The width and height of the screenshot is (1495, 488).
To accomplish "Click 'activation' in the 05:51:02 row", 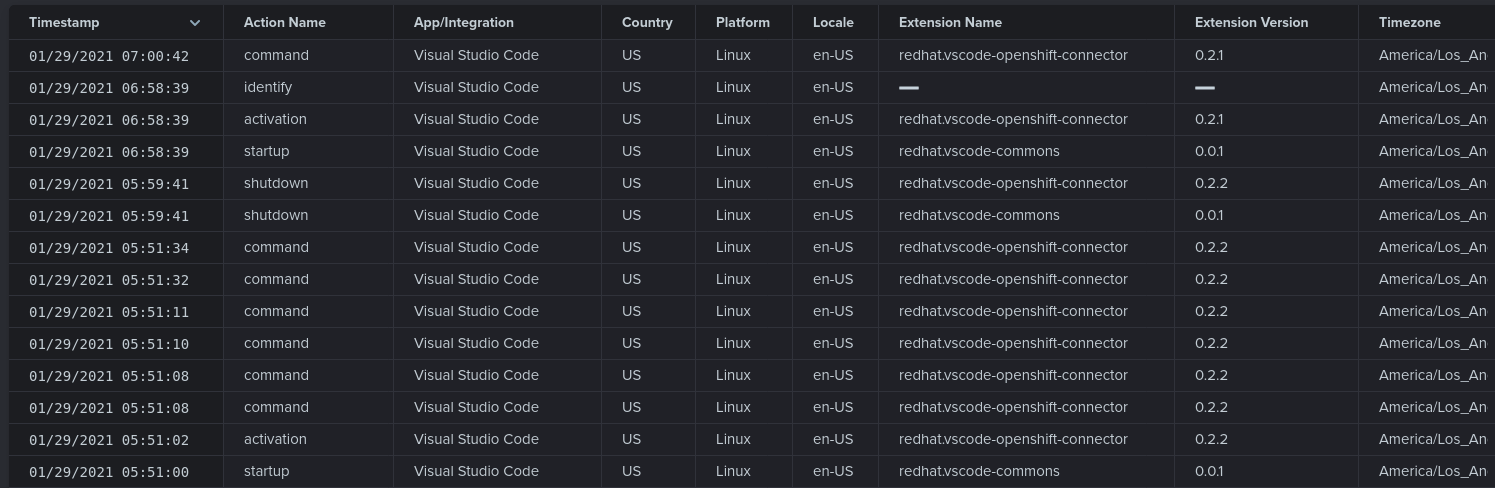I will (x=275, y=439).
